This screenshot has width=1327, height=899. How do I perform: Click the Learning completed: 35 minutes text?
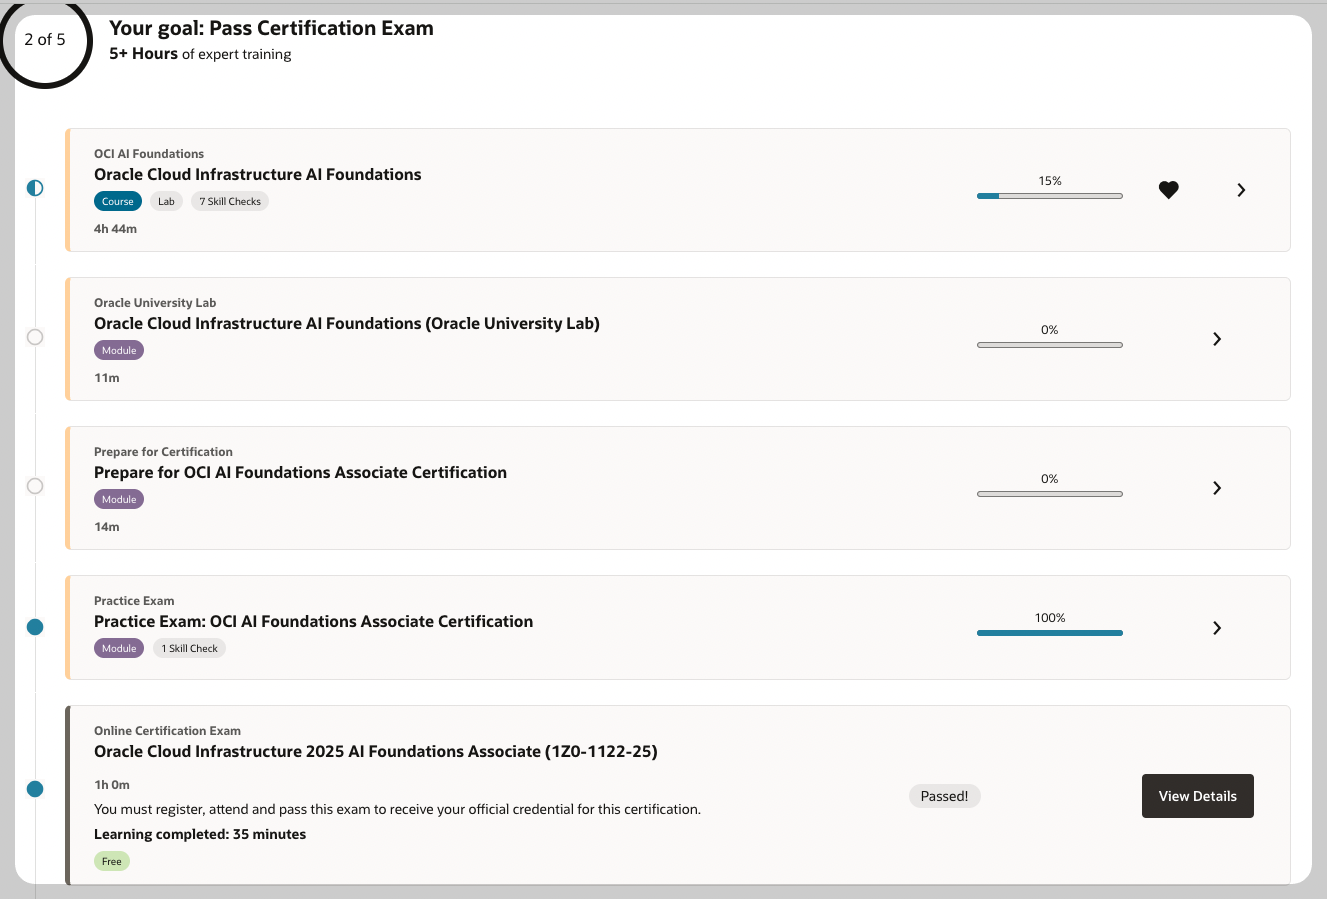click(x=200, y=834)
